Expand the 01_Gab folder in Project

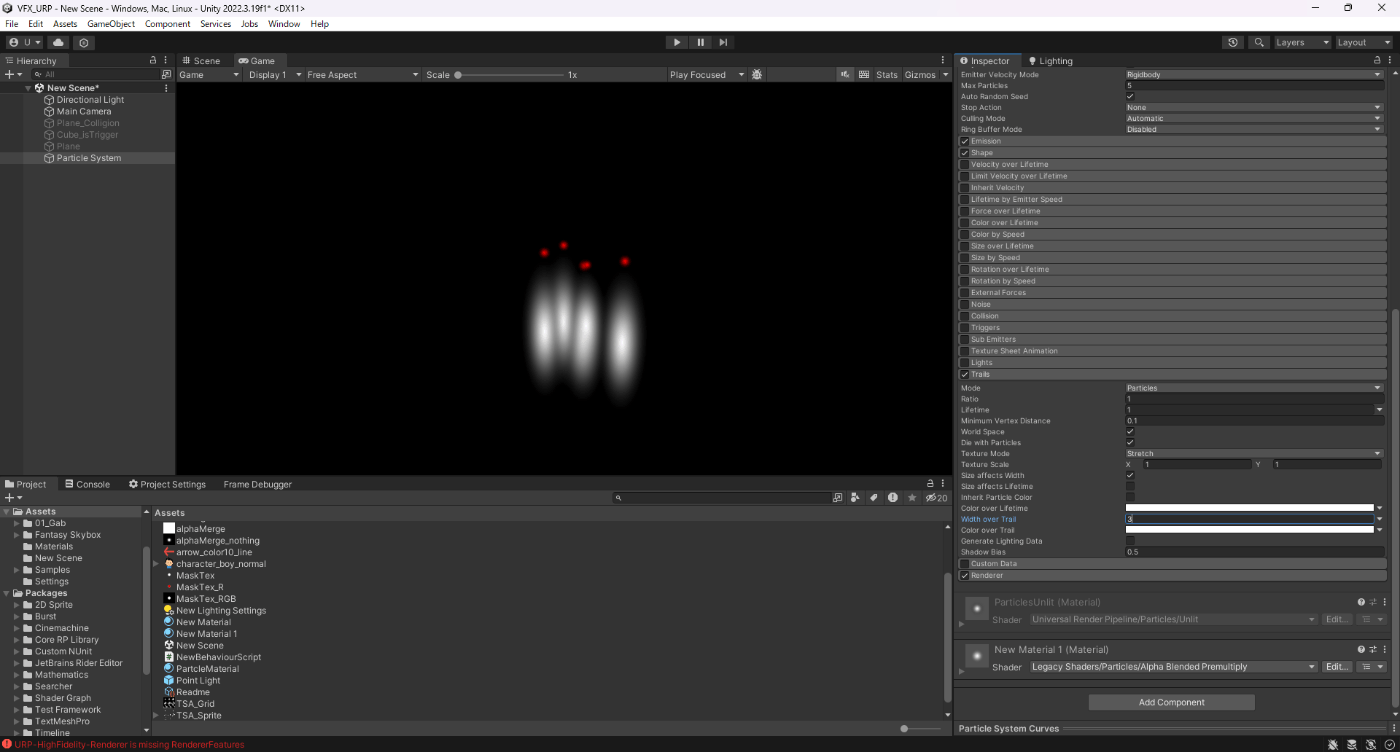click(x=18, y=523)
